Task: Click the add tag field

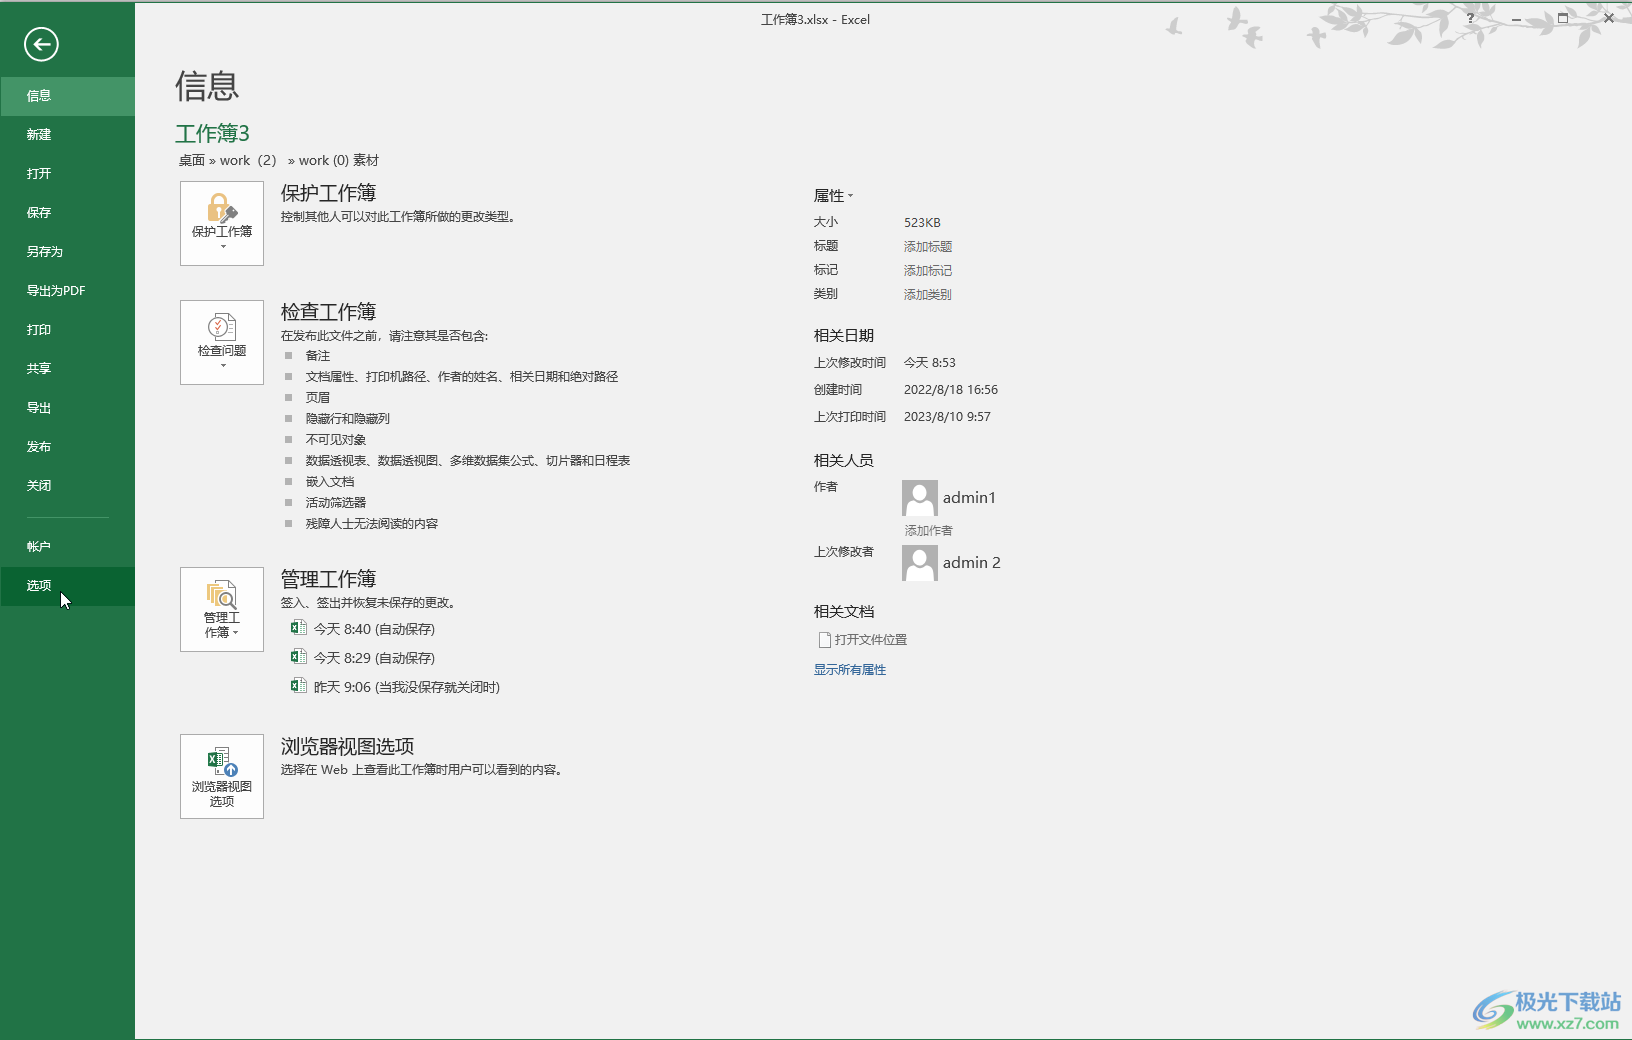Action: pyautogui.click(x=927, y=271)
